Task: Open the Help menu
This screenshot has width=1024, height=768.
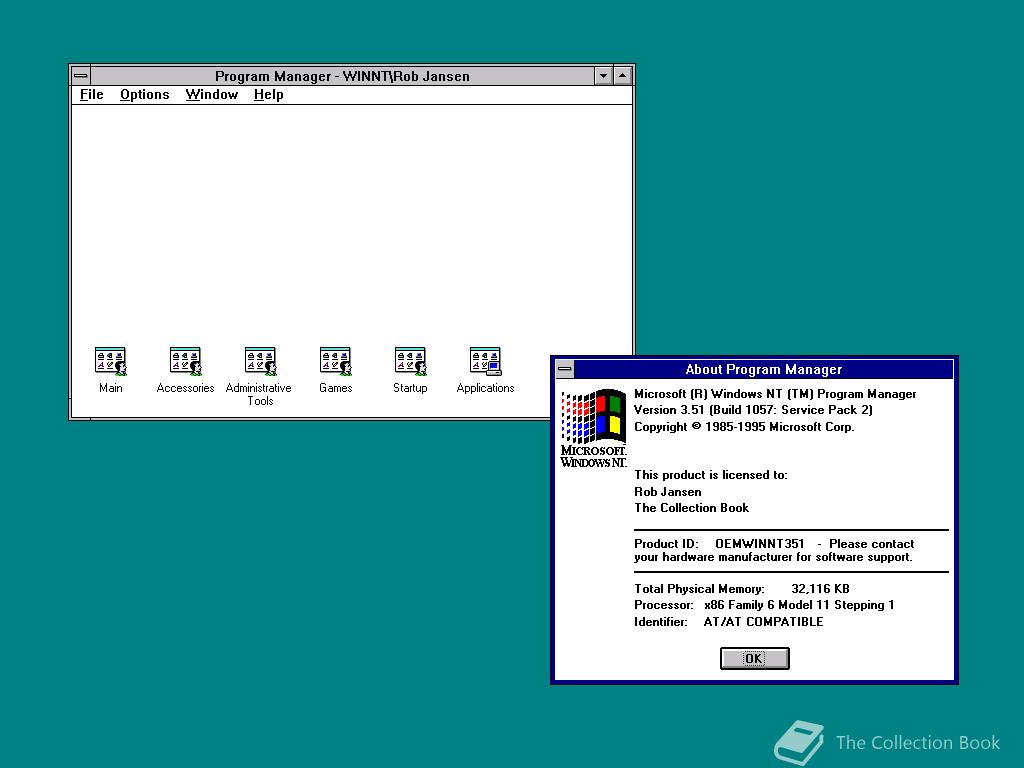Action: 268,94
